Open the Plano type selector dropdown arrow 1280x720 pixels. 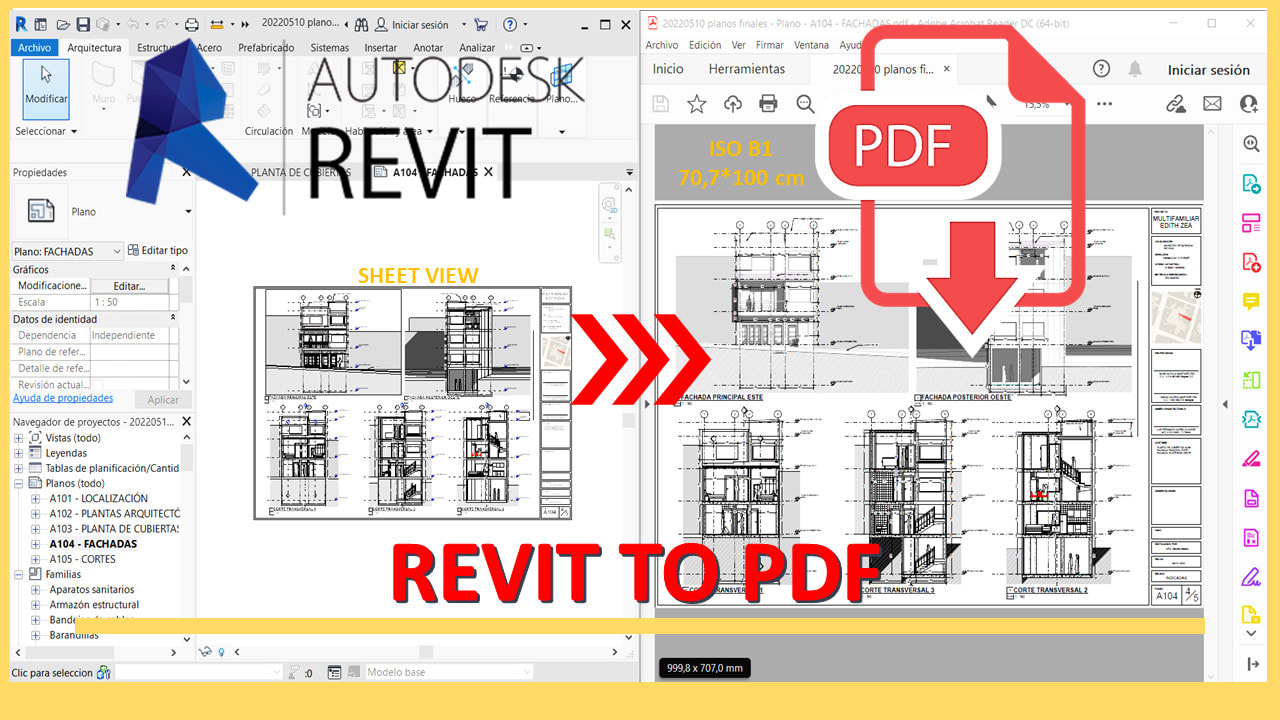(x=187, y=212)
